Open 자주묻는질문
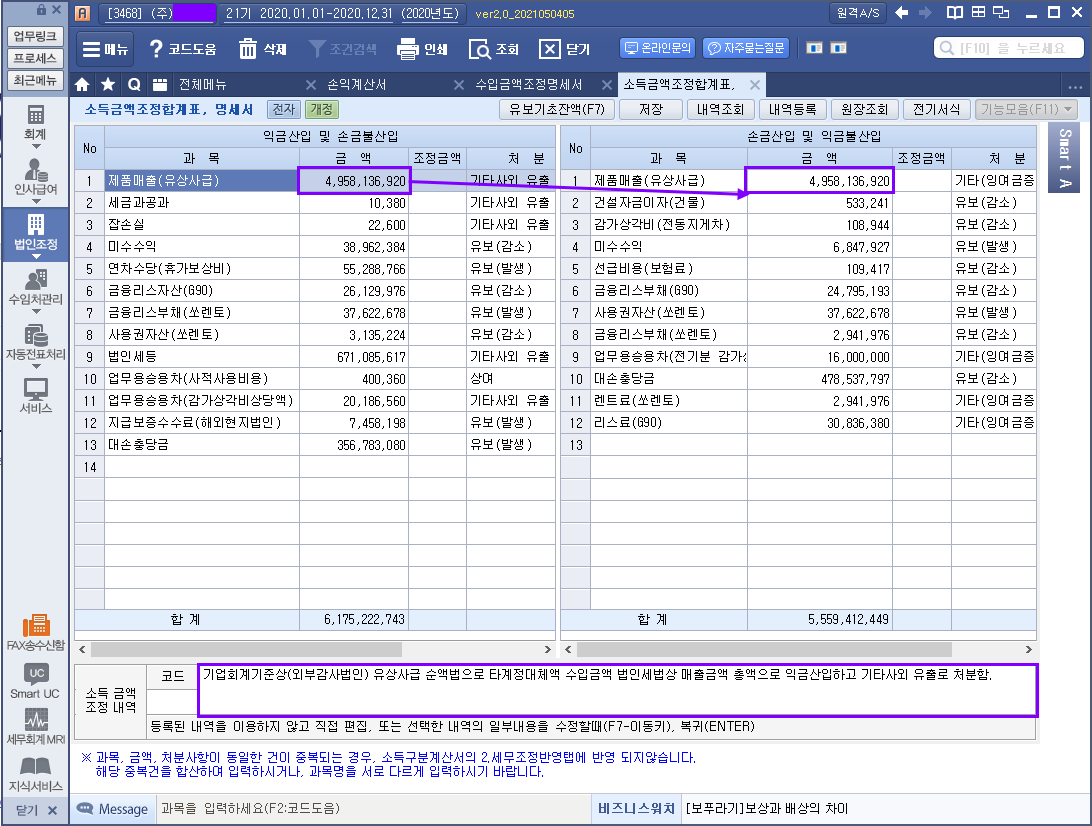This screenshot has width=1092, height=826. [x=746, y=48]
